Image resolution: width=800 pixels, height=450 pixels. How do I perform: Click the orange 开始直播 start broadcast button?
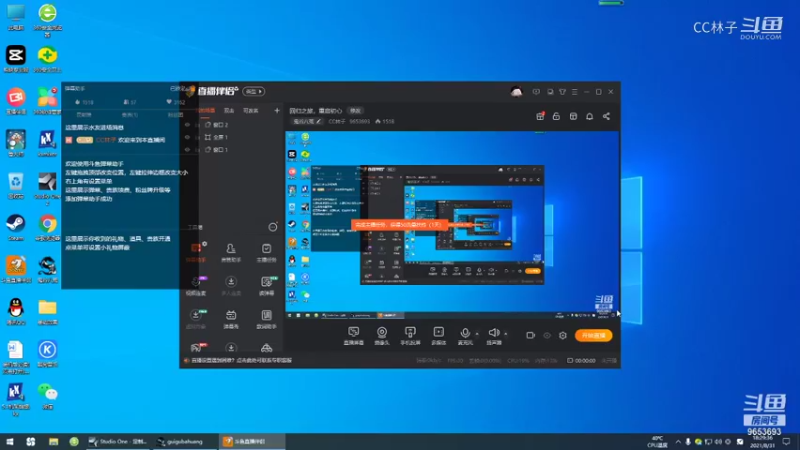593,335
